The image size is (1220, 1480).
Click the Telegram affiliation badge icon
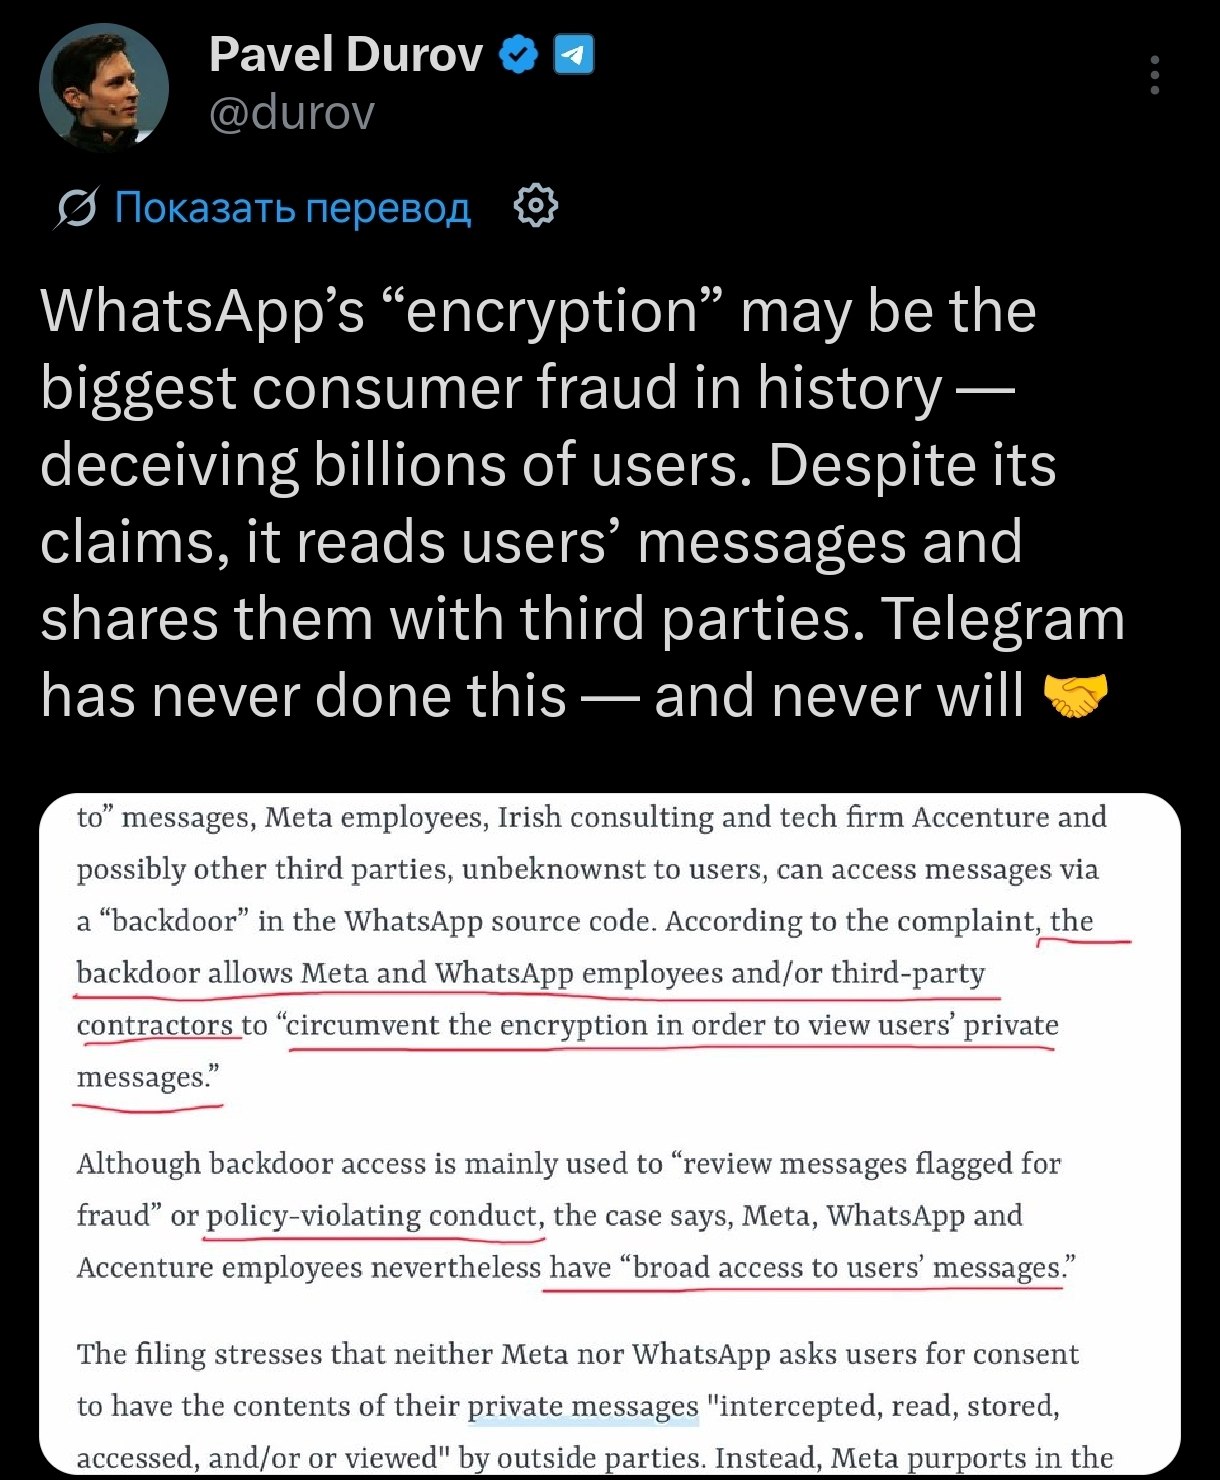pyautogui.click(x=574, y=55)
